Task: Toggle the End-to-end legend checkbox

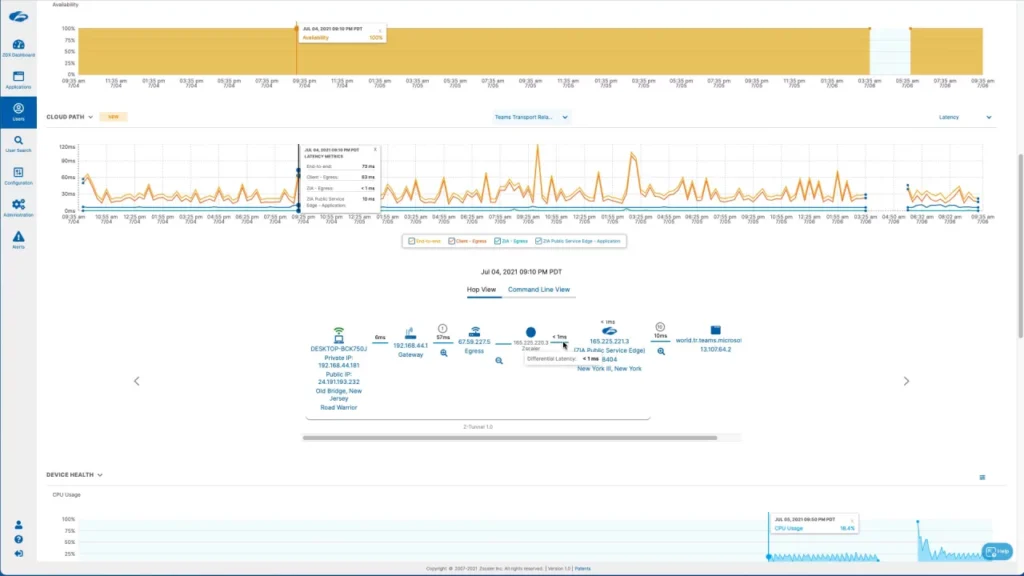Action: coord(411,241)
